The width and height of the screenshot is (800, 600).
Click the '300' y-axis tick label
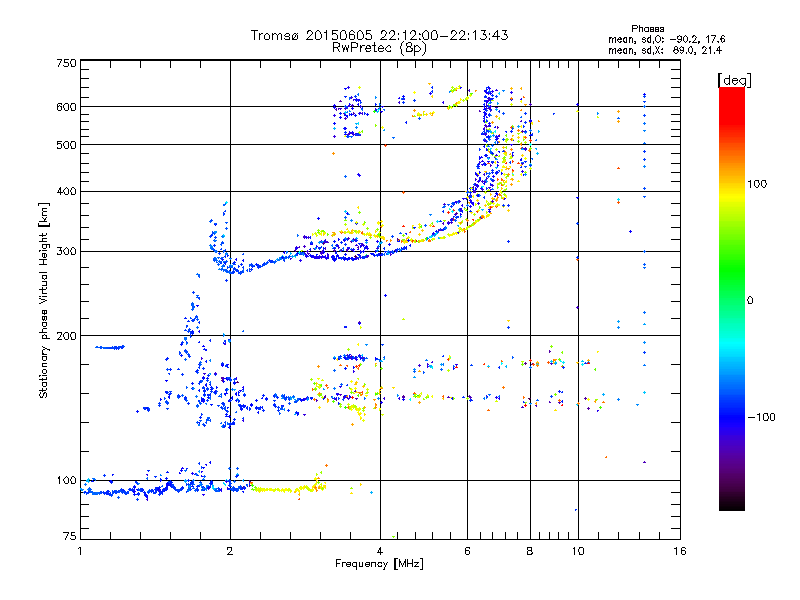click(x=66, y=252)
